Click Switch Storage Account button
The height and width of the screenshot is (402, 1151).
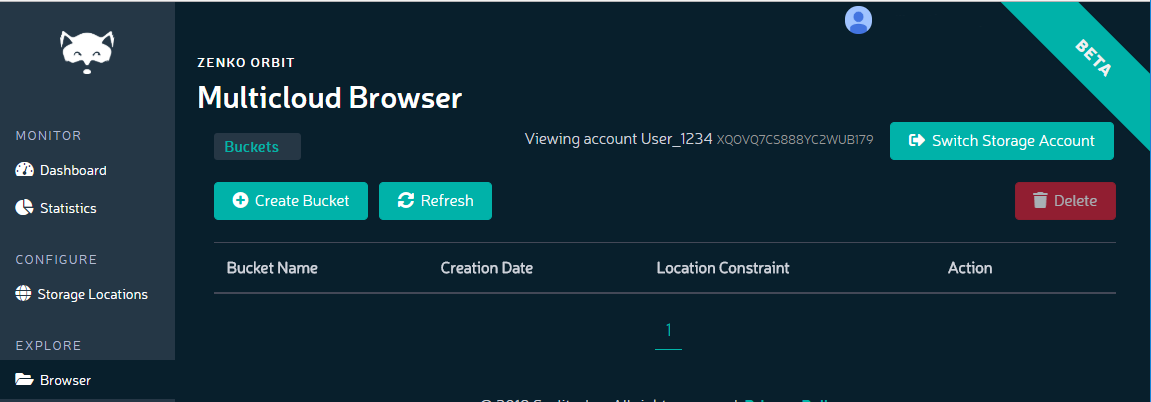(1002, 141)
